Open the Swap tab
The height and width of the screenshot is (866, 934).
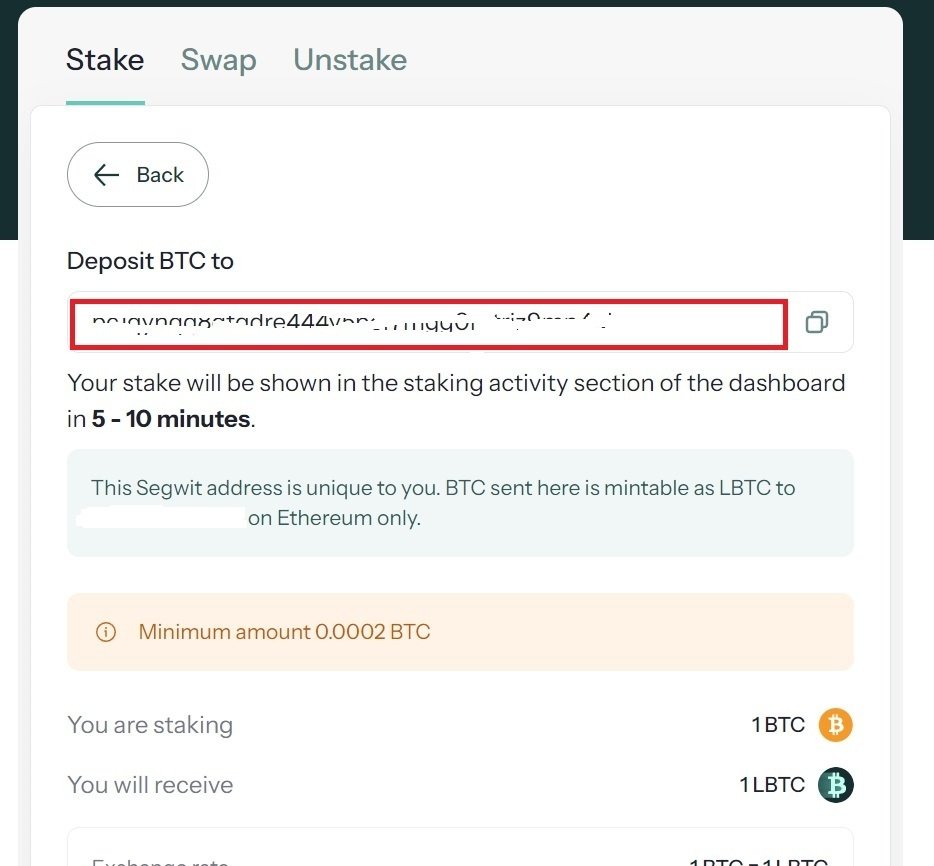[218, 60]
